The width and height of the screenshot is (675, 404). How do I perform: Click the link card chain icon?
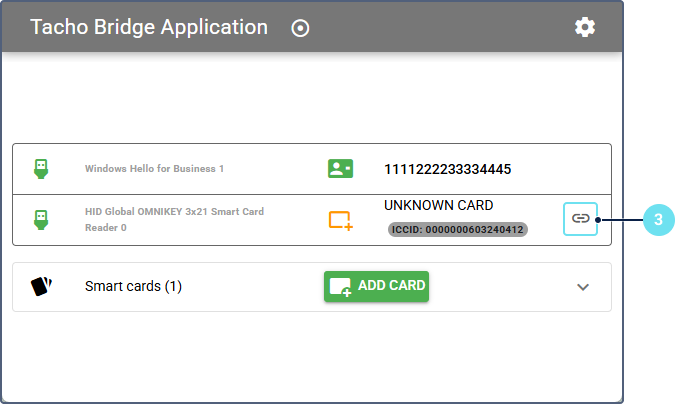pos(580,218)
